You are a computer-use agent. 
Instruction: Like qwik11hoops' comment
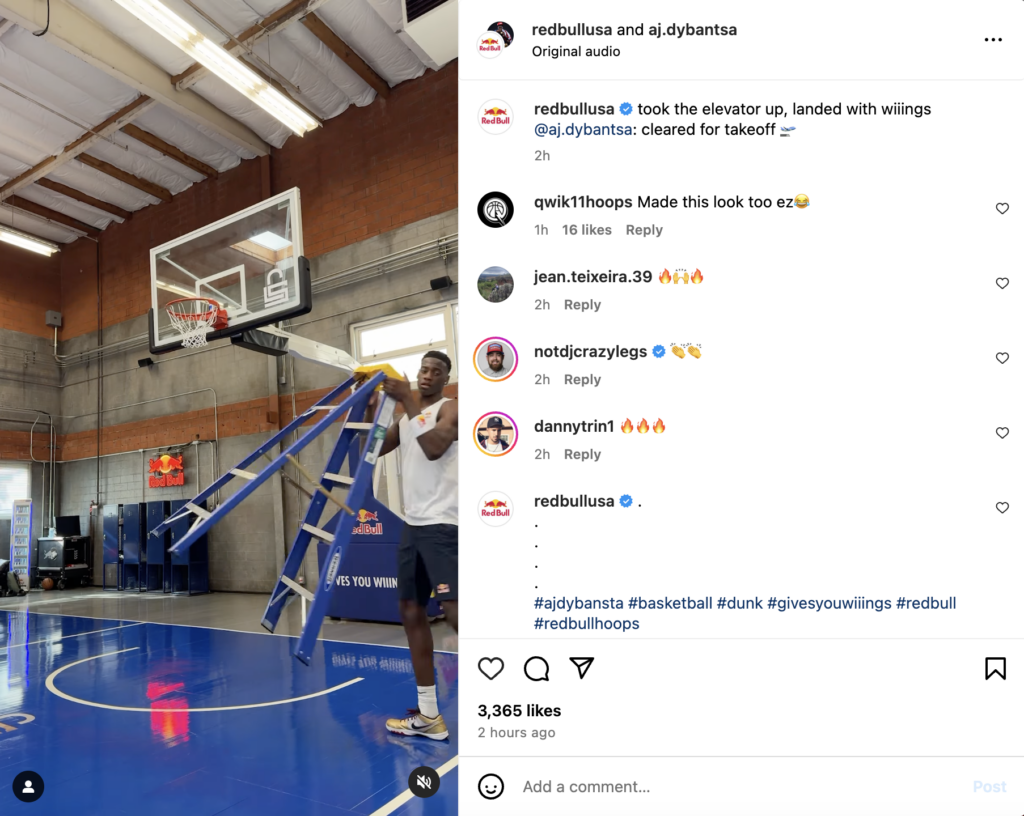point(1002,208)
